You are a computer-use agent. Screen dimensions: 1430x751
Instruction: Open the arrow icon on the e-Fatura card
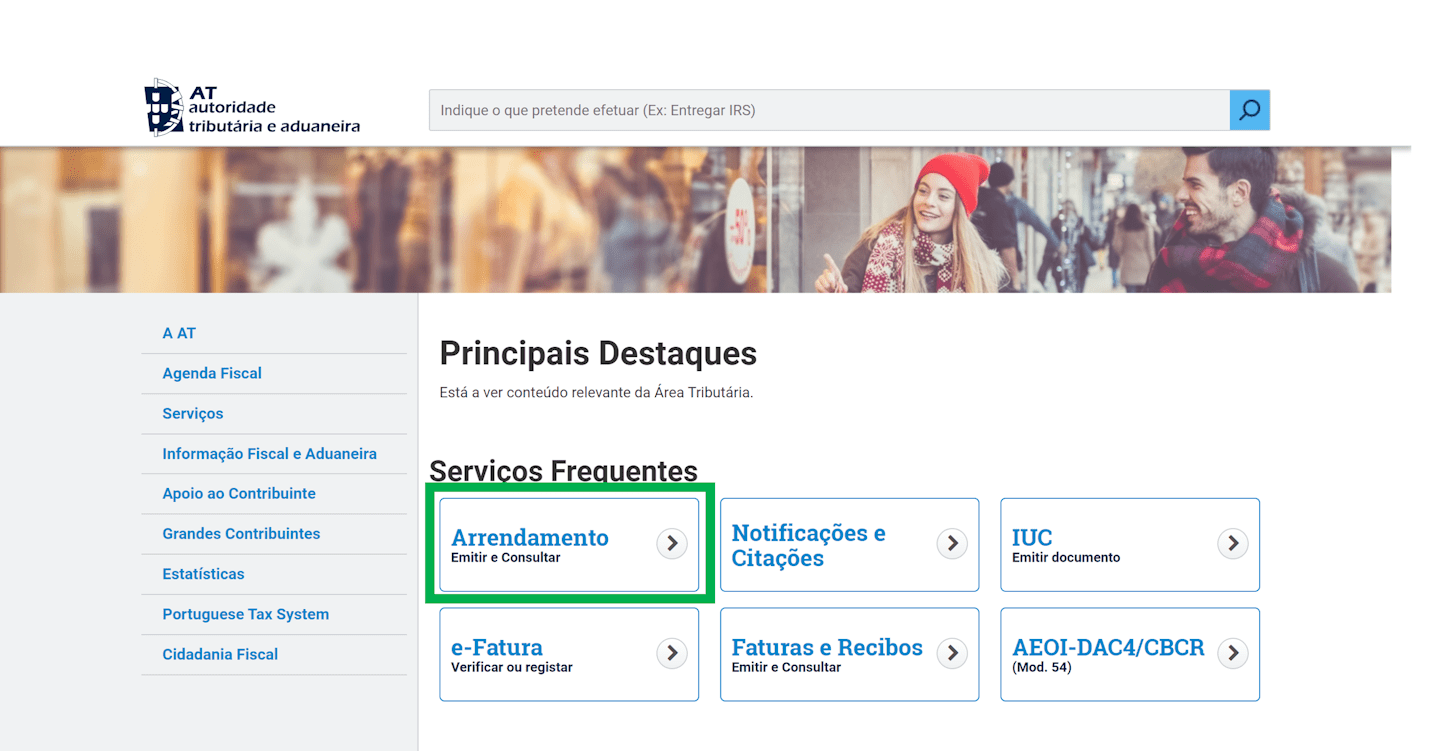(671, 654)
